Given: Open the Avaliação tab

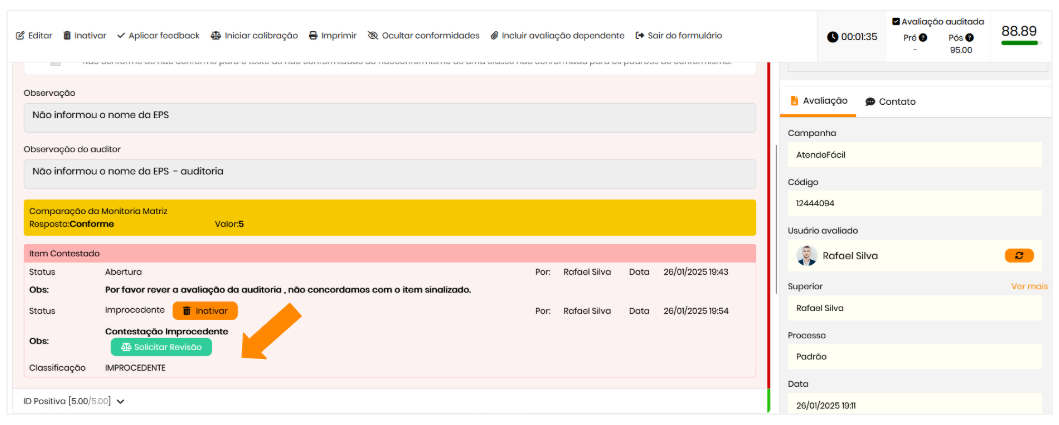Looking at the screenshot, I should click(818, 101).
